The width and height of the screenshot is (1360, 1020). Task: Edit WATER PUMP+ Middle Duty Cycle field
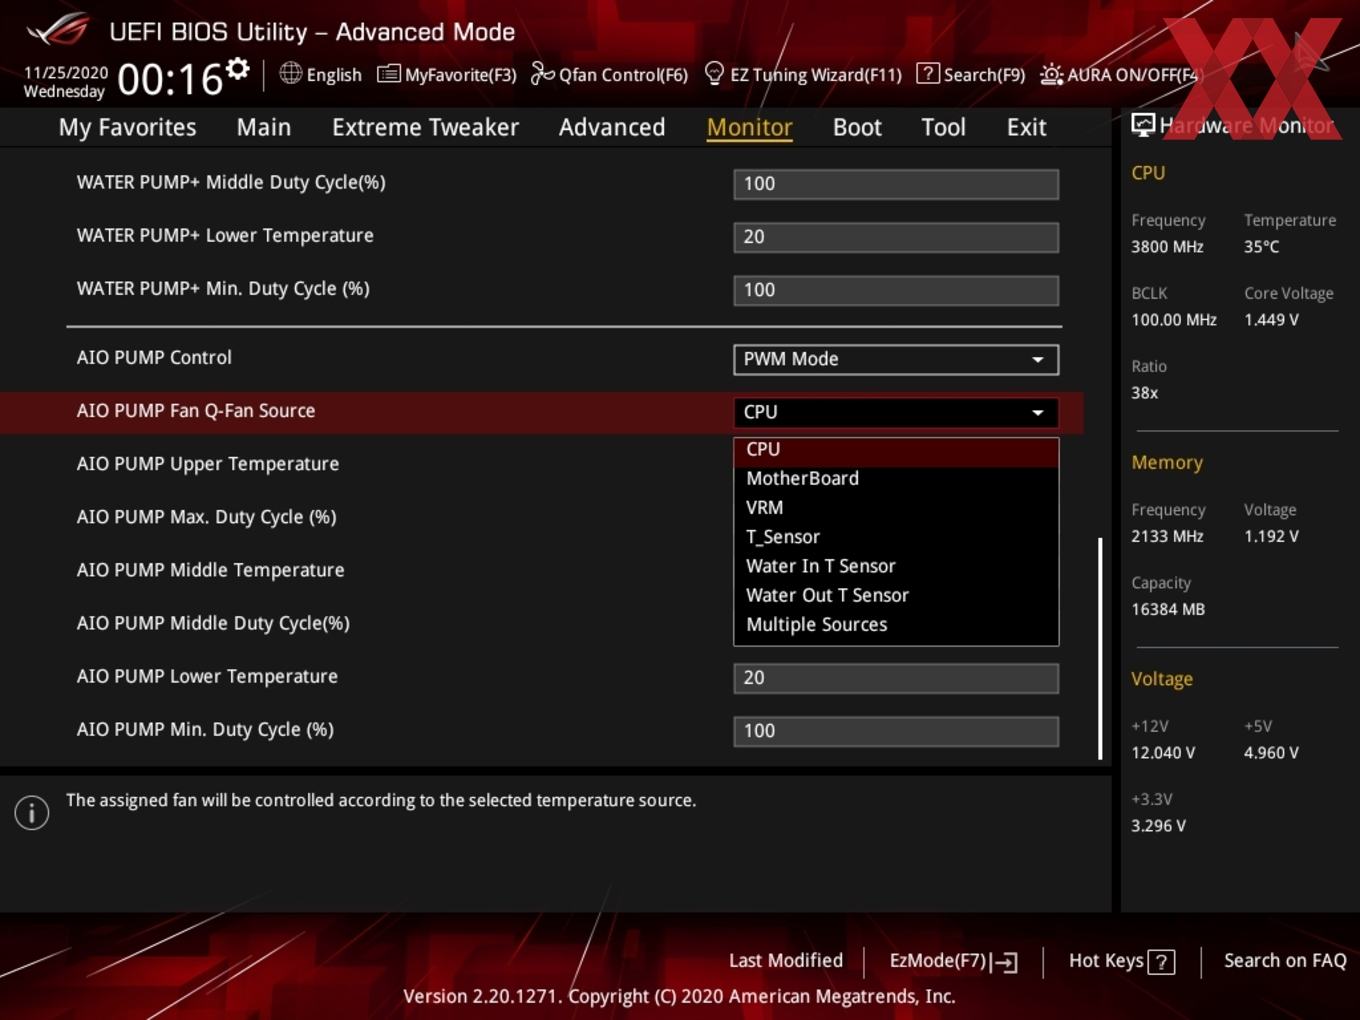click(896, 184)
